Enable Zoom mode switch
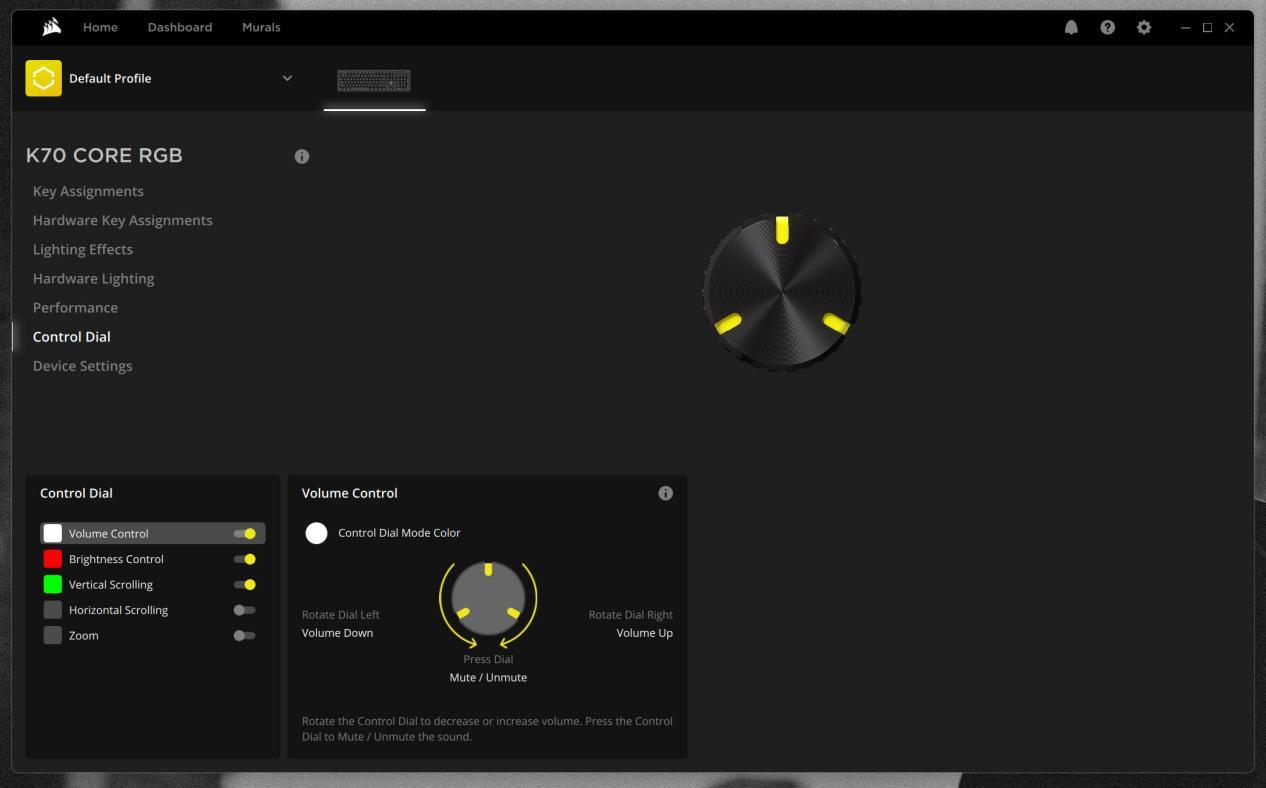The image size is (1266, 788). tap(245, 635)
